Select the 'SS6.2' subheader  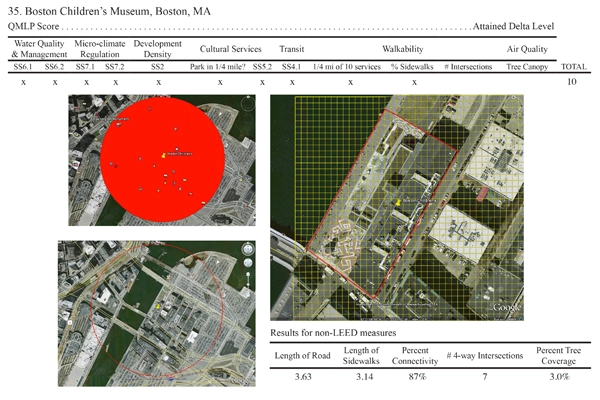pyautogui.click(x=54, y=67)
